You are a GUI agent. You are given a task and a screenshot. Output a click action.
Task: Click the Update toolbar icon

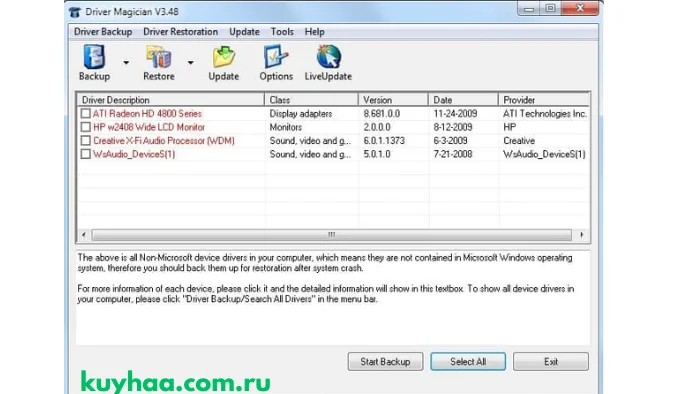223,62
